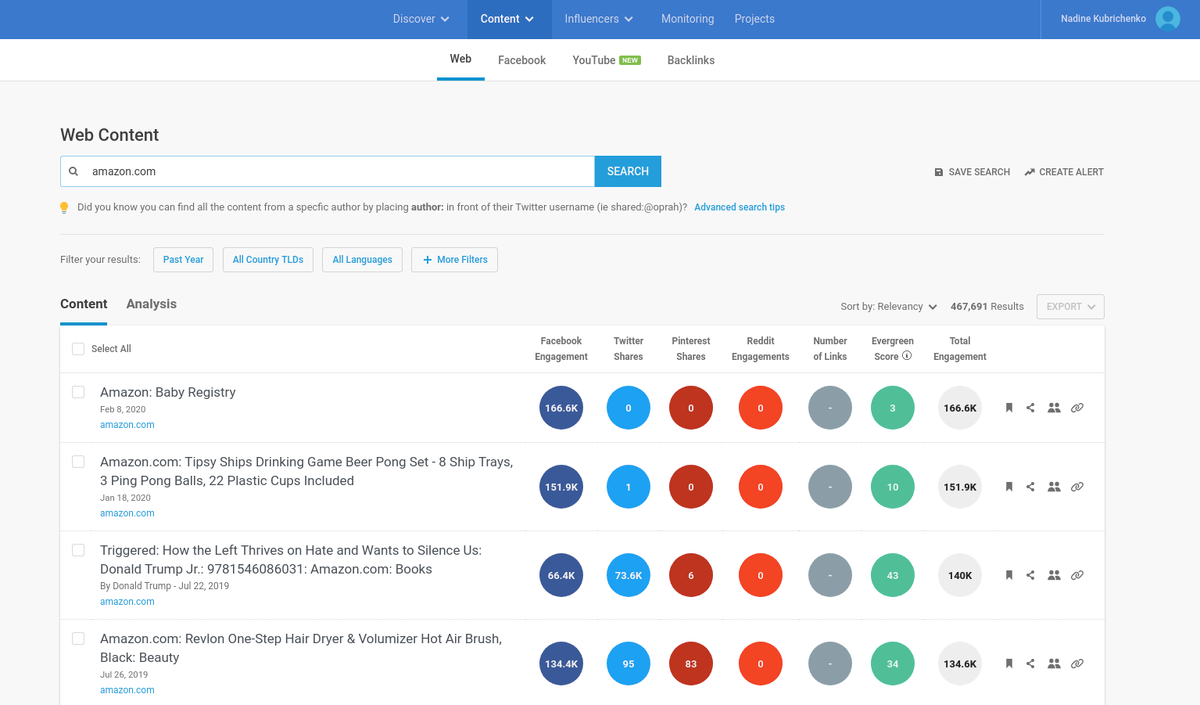View sharers of the Revlon Hair Dryer result
The image size is (1200, 705).
(1054, 663)
